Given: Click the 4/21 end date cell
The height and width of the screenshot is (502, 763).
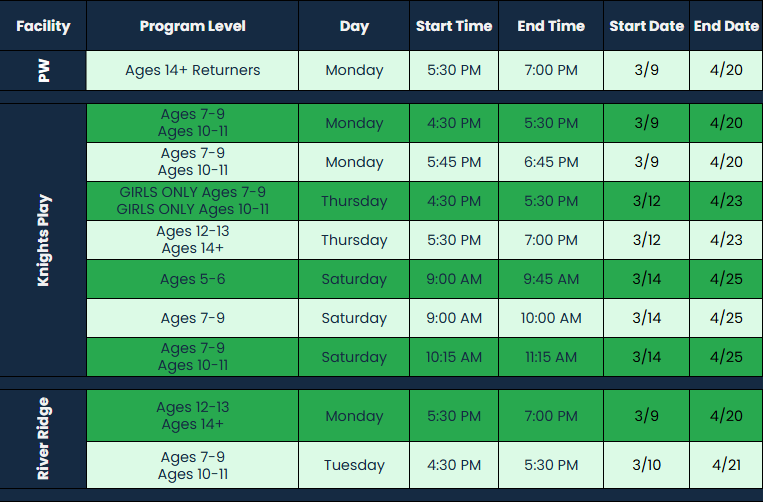Looking at the screenshot, I should [726, 465].
